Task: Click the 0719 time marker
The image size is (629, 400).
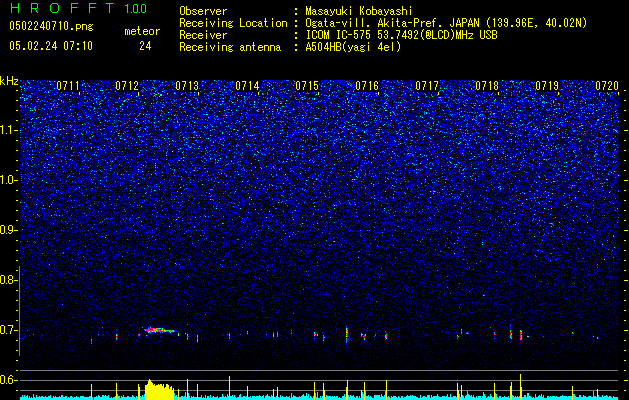Action: pos(547,86)
